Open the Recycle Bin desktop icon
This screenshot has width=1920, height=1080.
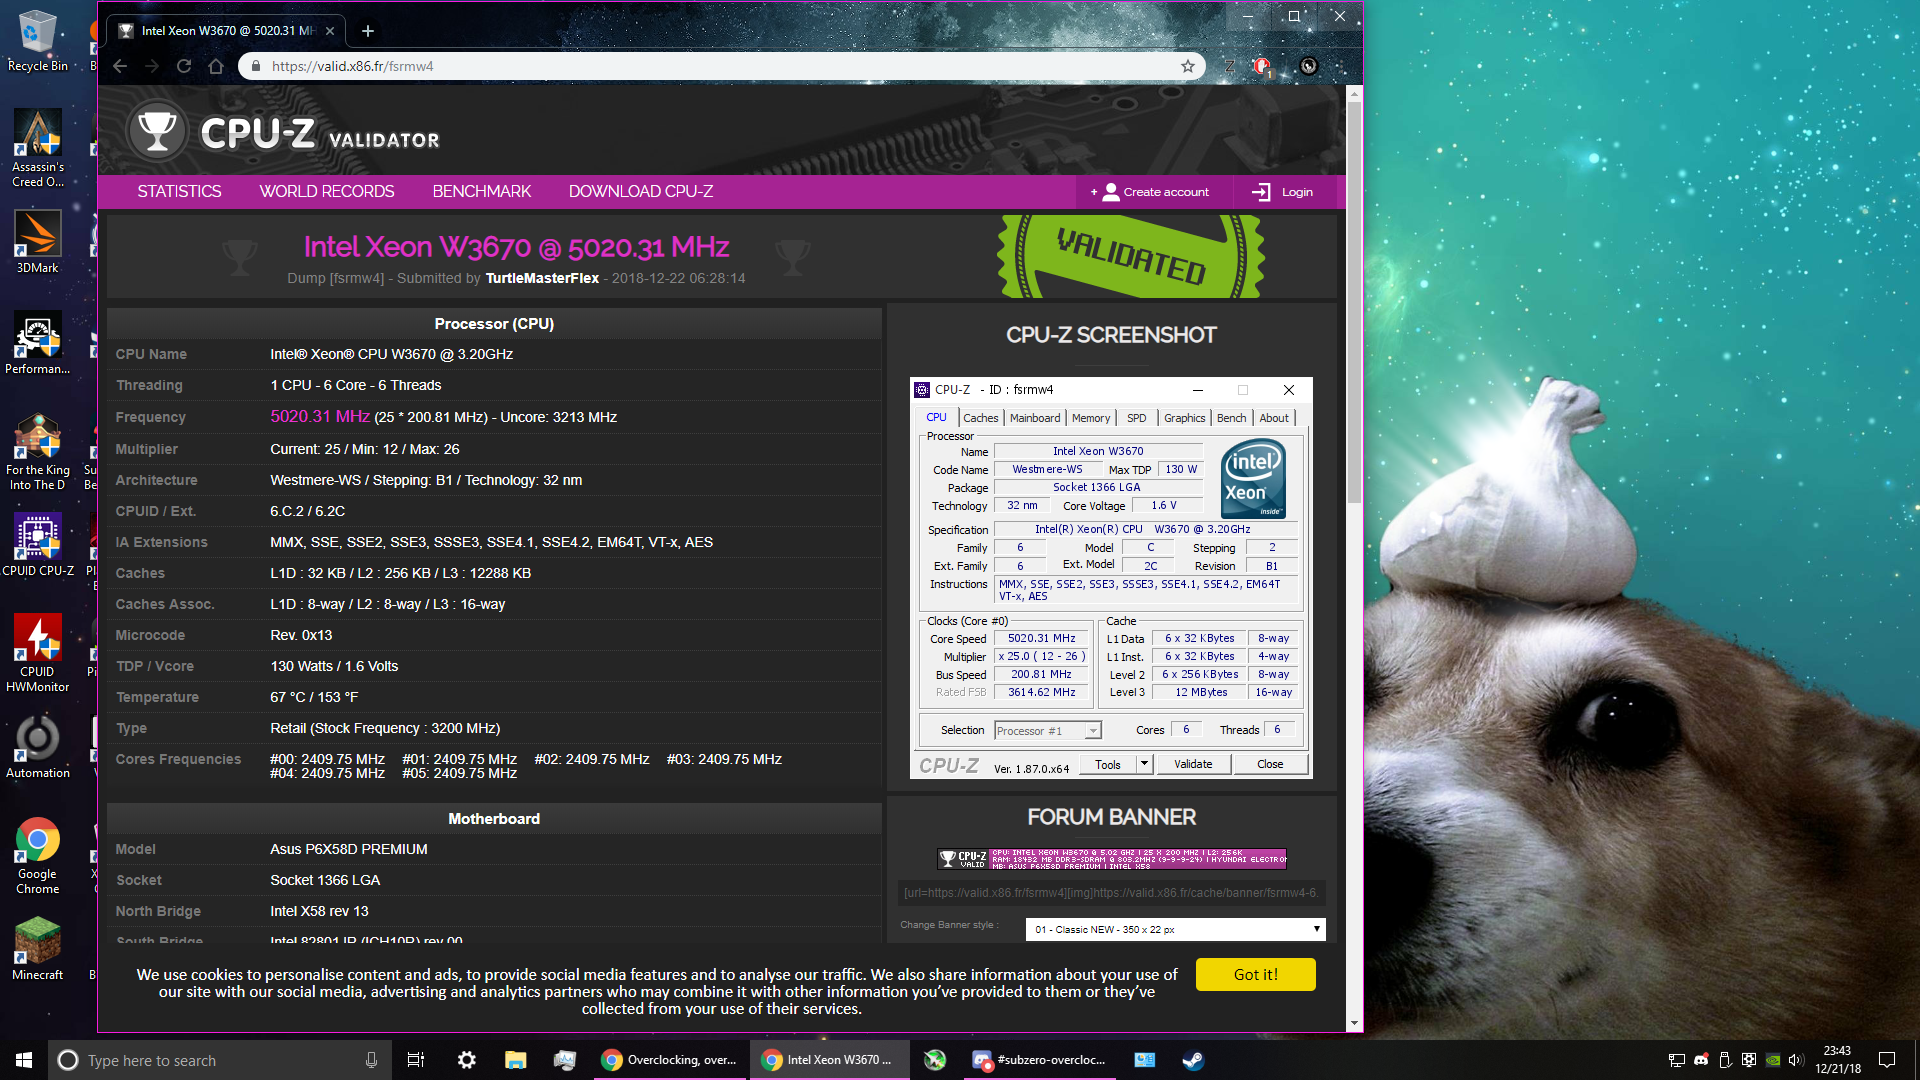tap(37, 40)
